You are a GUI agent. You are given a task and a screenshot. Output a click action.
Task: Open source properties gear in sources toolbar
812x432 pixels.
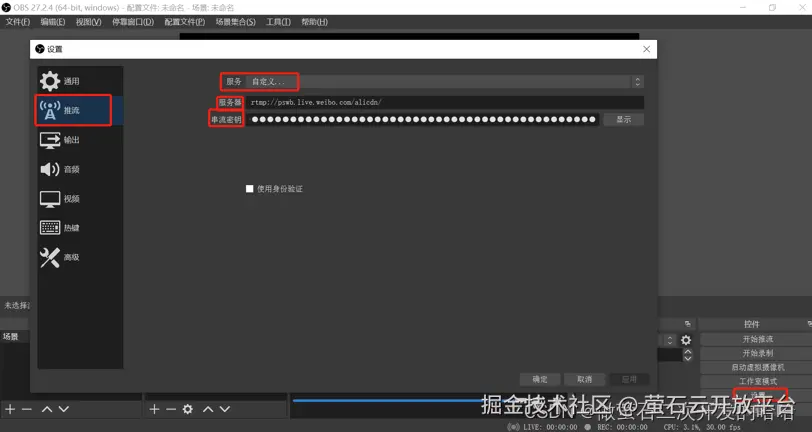coord(188,409)
